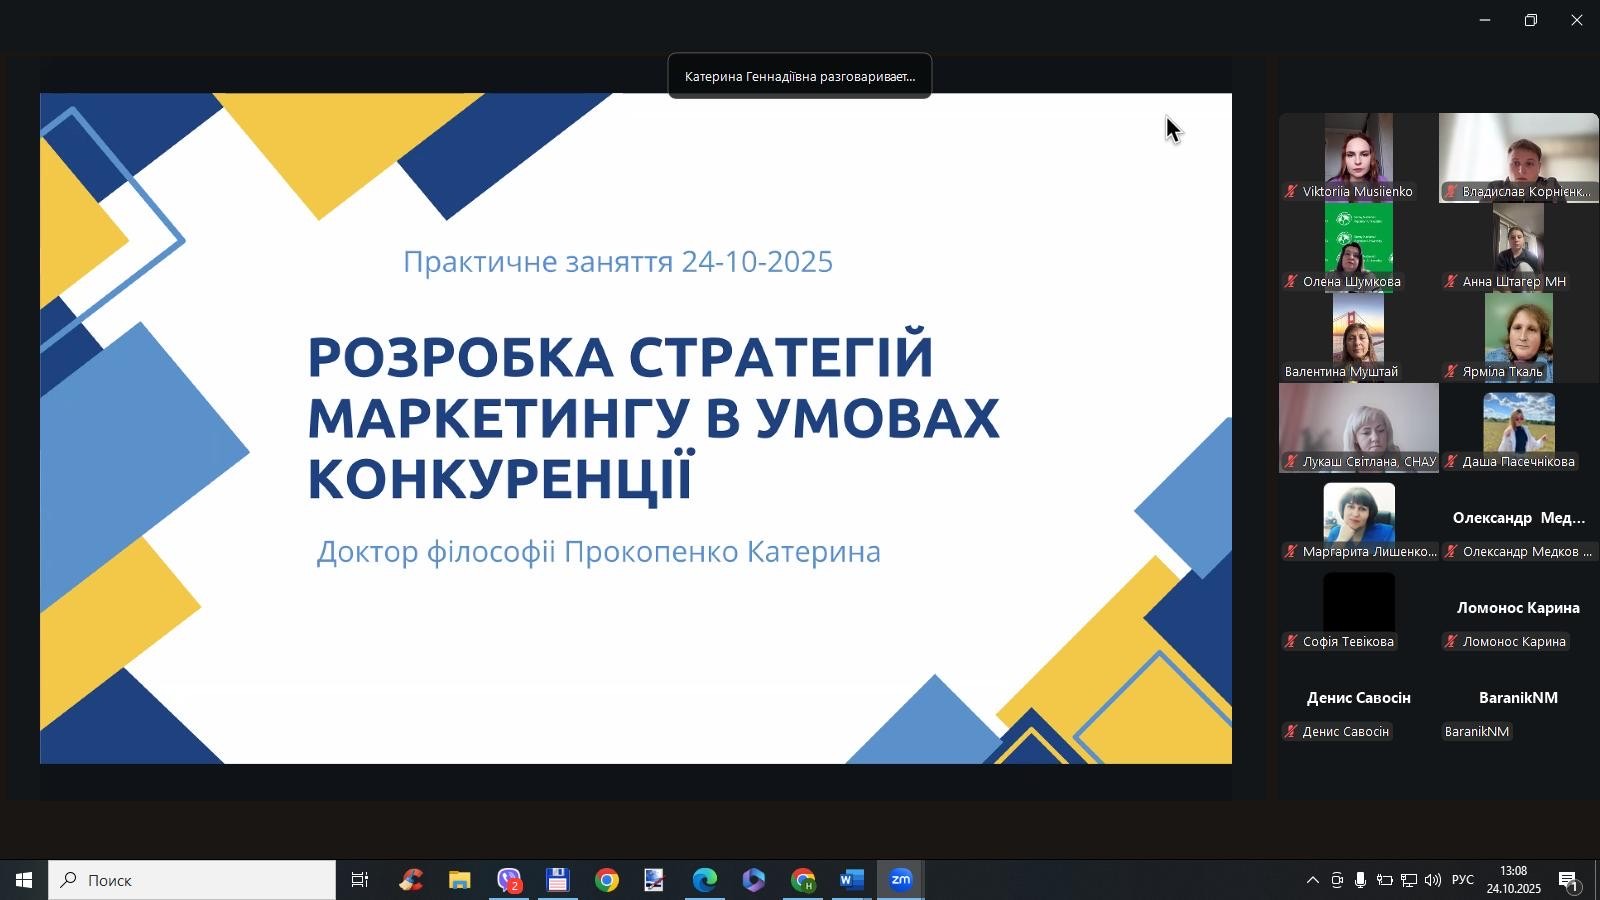This screenshot has height=900, width=1600.
Task: Launch Google Chrome from the taskbar
Action: (x=607, y=880)
